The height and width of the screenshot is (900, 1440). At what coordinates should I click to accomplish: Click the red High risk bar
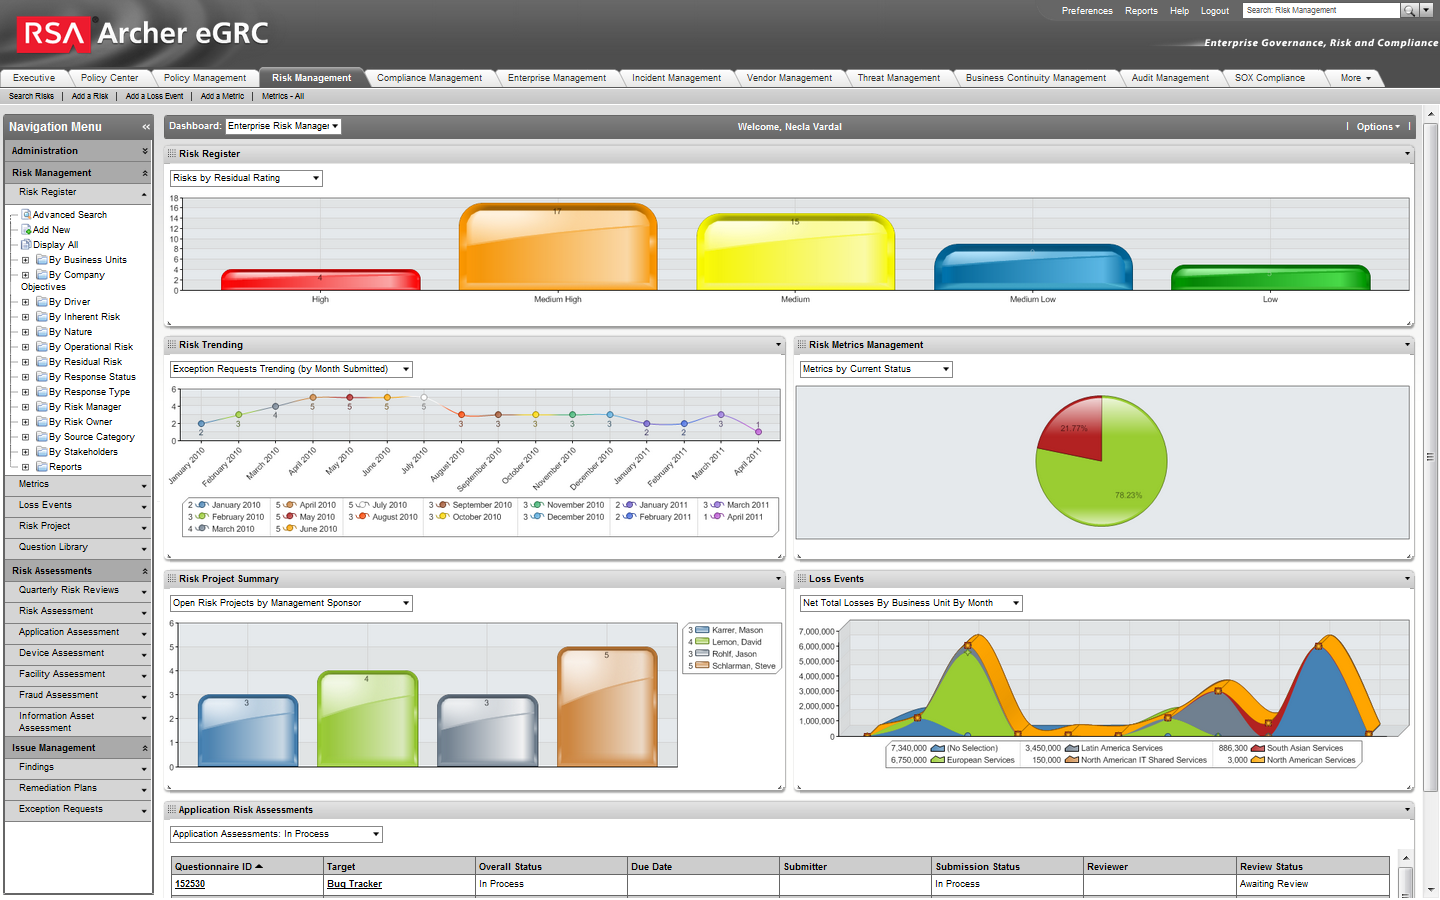(x=320, y=280)
